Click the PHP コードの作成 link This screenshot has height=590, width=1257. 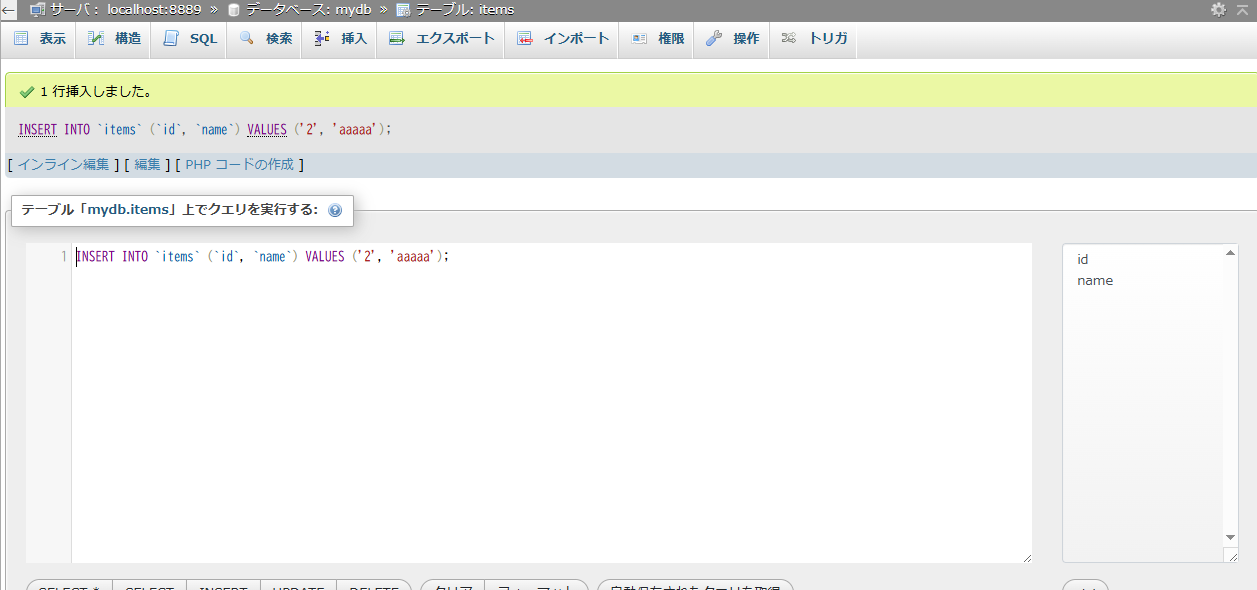click(x=240, y=164)
